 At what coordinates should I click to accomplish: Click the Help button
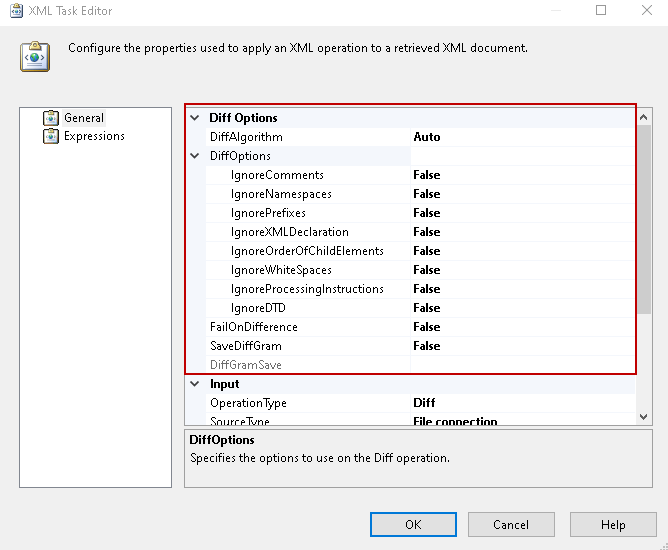point(613,525)
